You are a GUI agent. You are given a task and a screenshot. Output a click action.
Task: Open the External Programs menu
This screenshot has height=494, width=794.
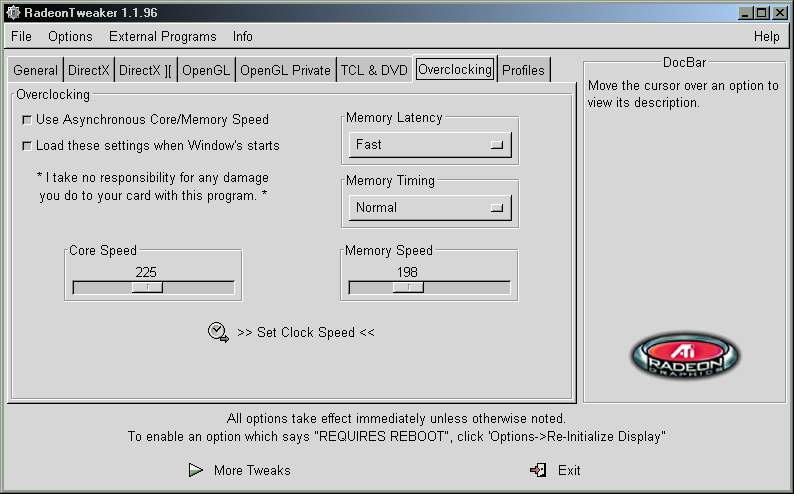point(162,36)
